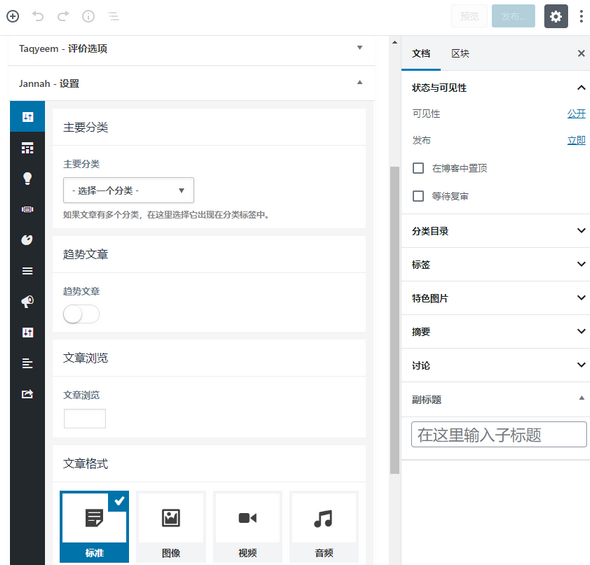This screenshot has height=565, width=590.
Task: Switch to the 文档 tab
Action: pos(421,54)
